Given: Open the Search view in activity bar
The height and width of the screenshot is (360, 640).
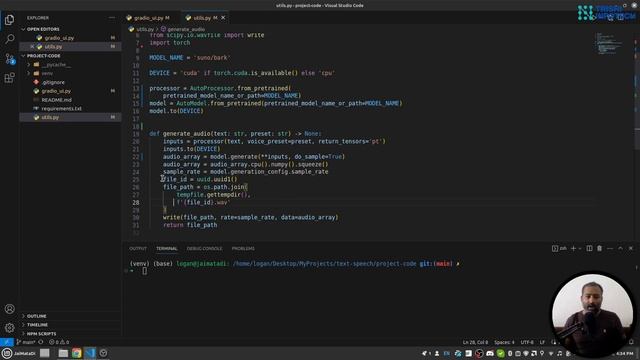Looking at the screenshot, I should tap(9, 39).
